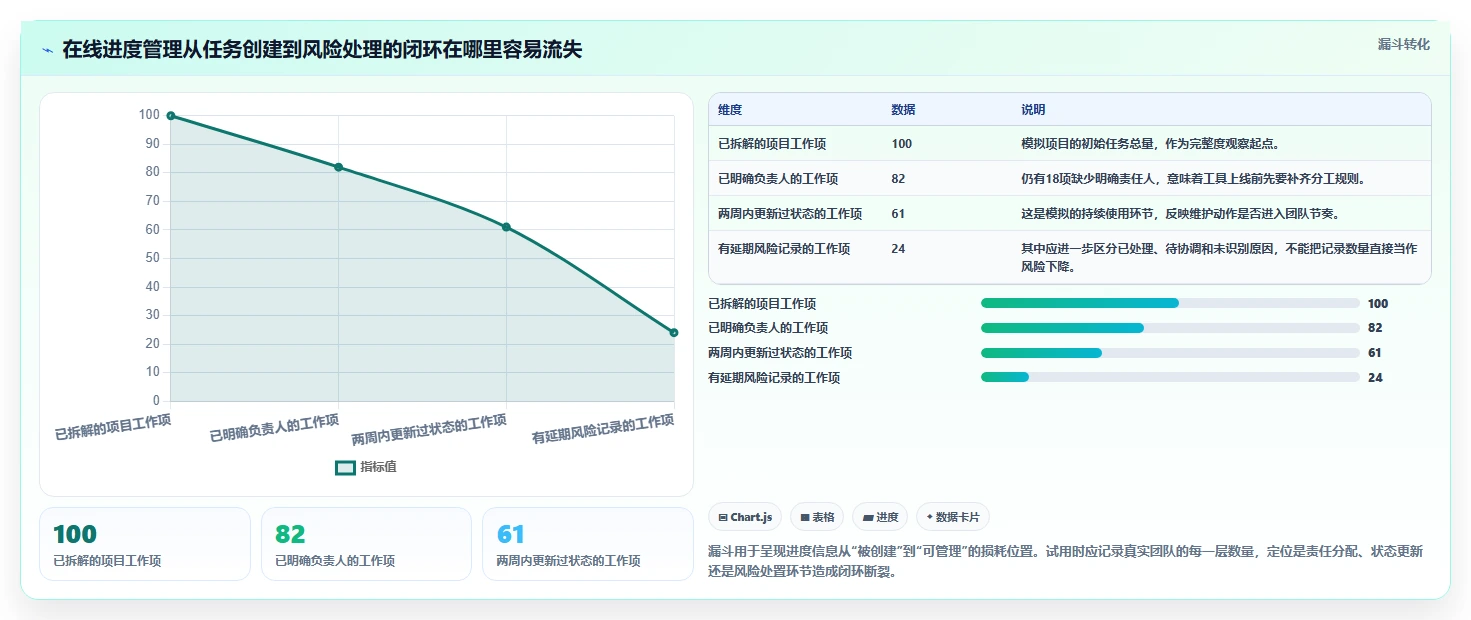Viewport: 1471px width, 620px height.
Task: Select the chart data point at 82
Action: 338,167
